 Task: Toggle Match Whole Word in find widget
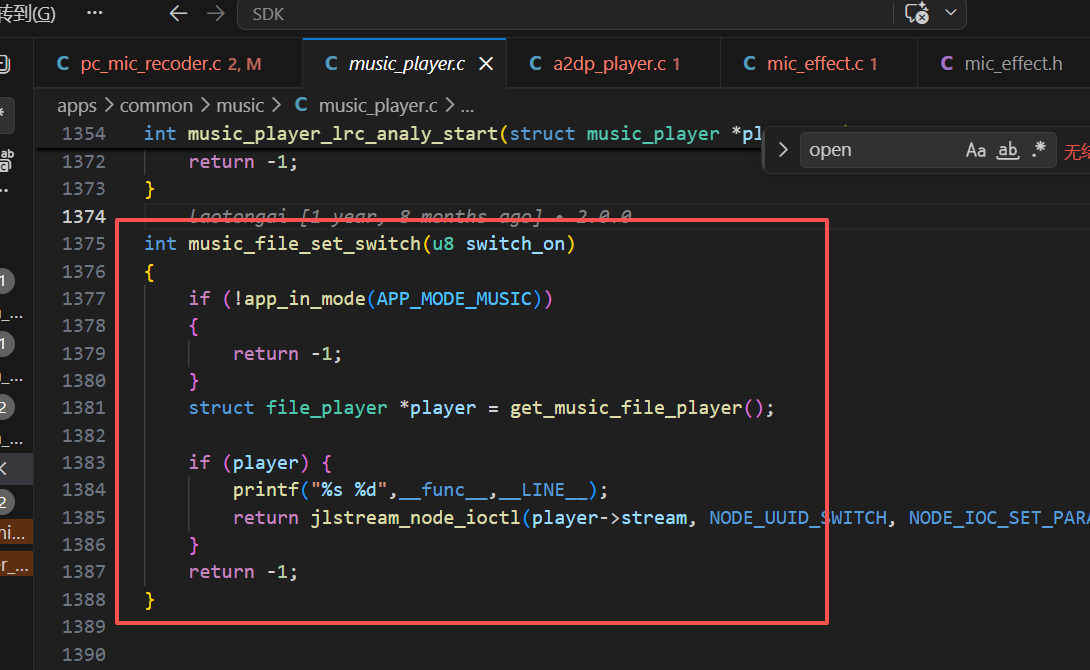[x=1008, y=150]
